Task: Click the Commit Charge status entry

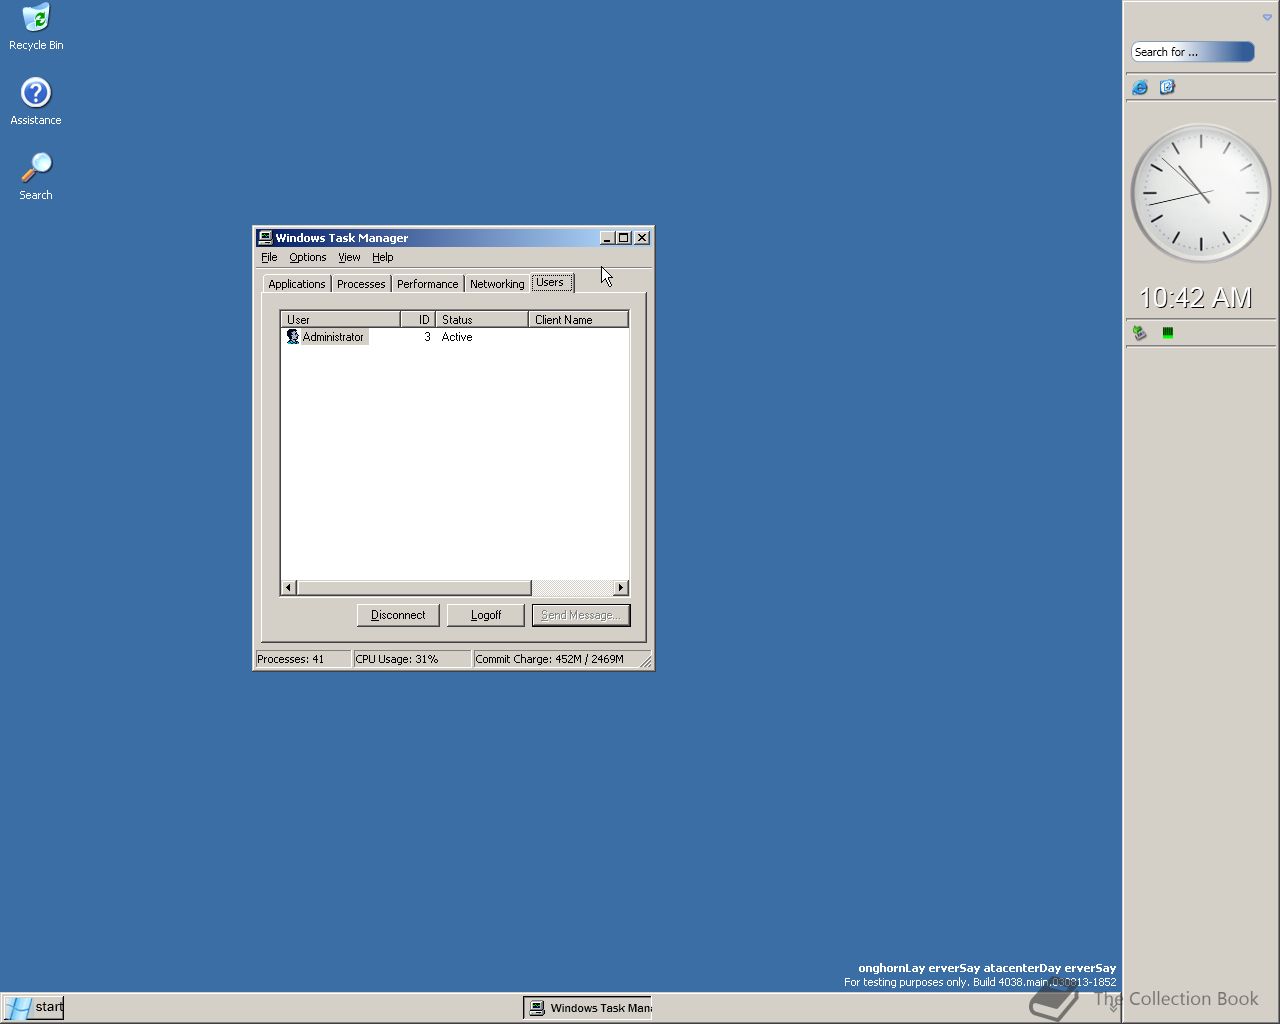Action: [x=556, y=659]
